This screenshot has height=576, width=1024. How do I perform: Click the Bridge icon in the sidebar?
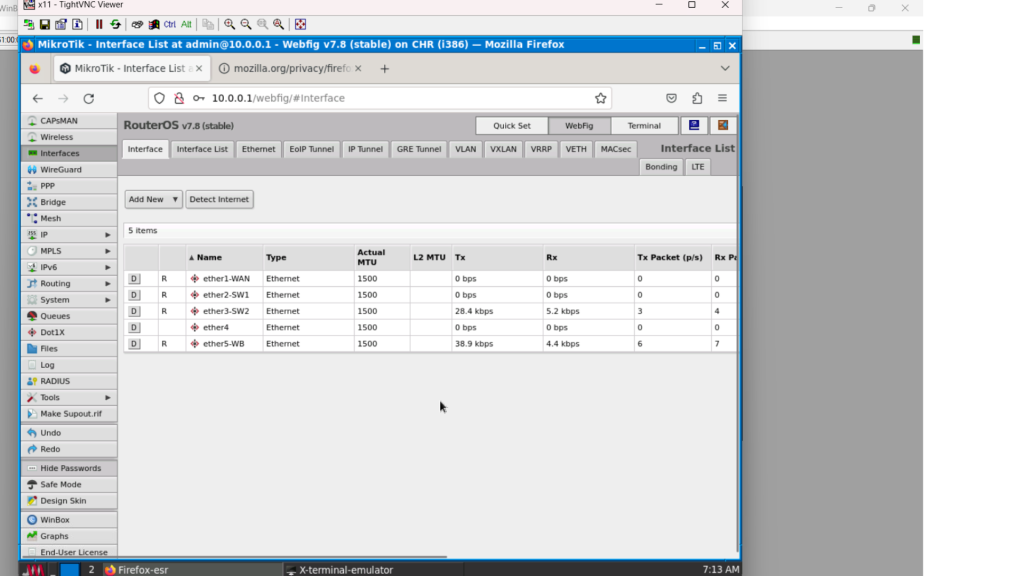(32, 202)
